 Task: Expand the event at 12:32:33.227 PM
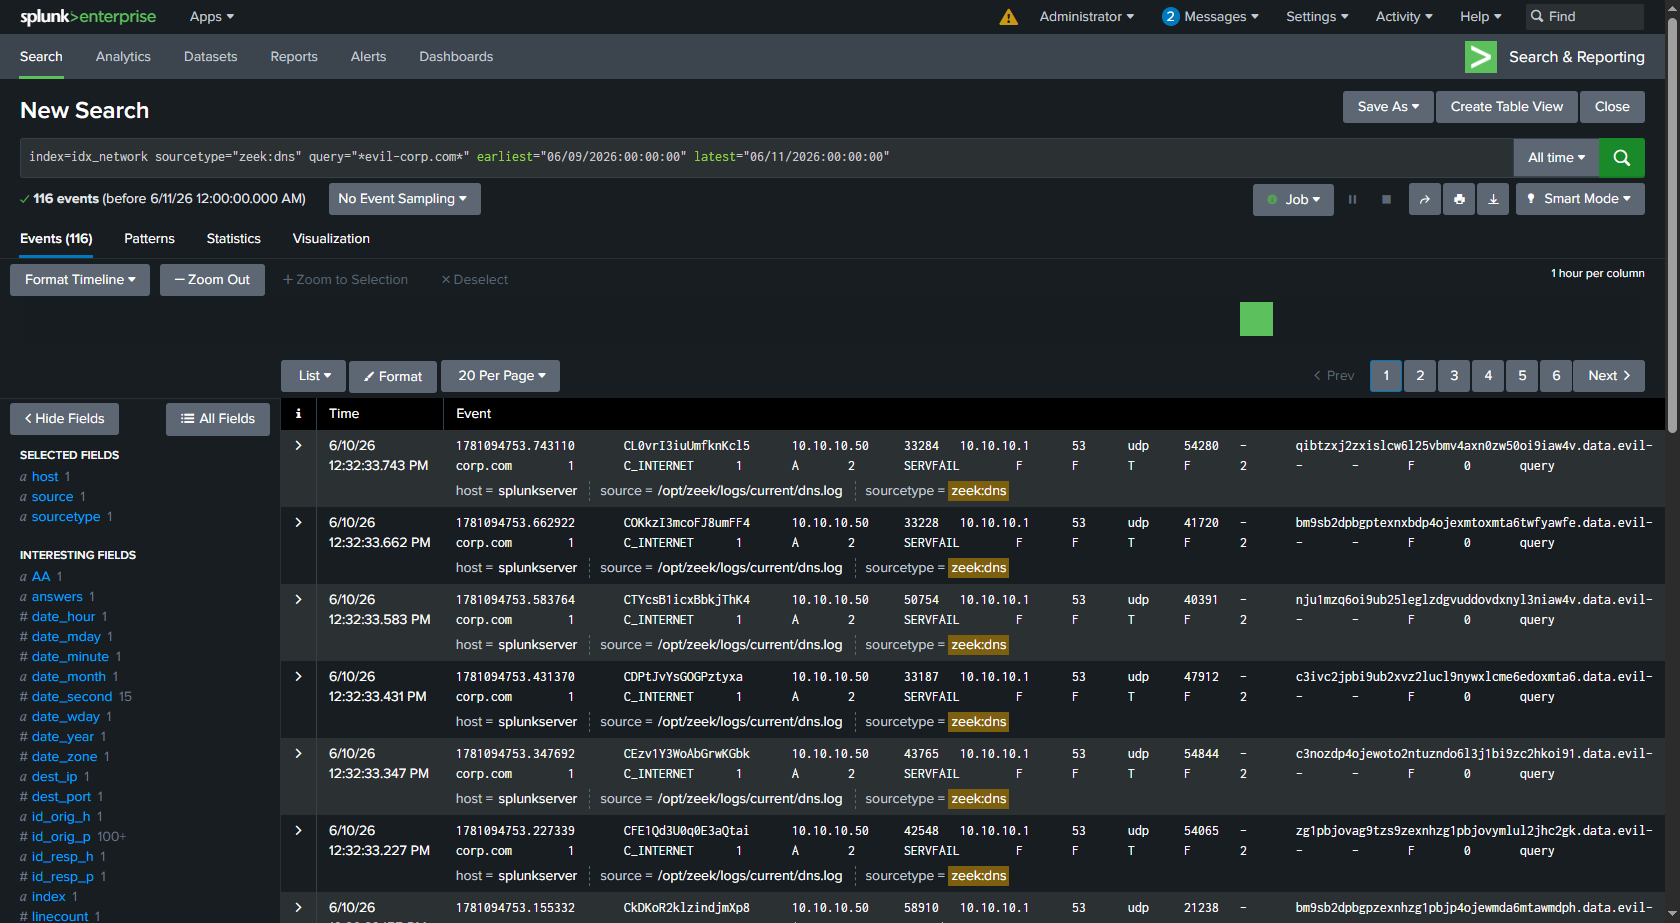[x=298, y=830]
